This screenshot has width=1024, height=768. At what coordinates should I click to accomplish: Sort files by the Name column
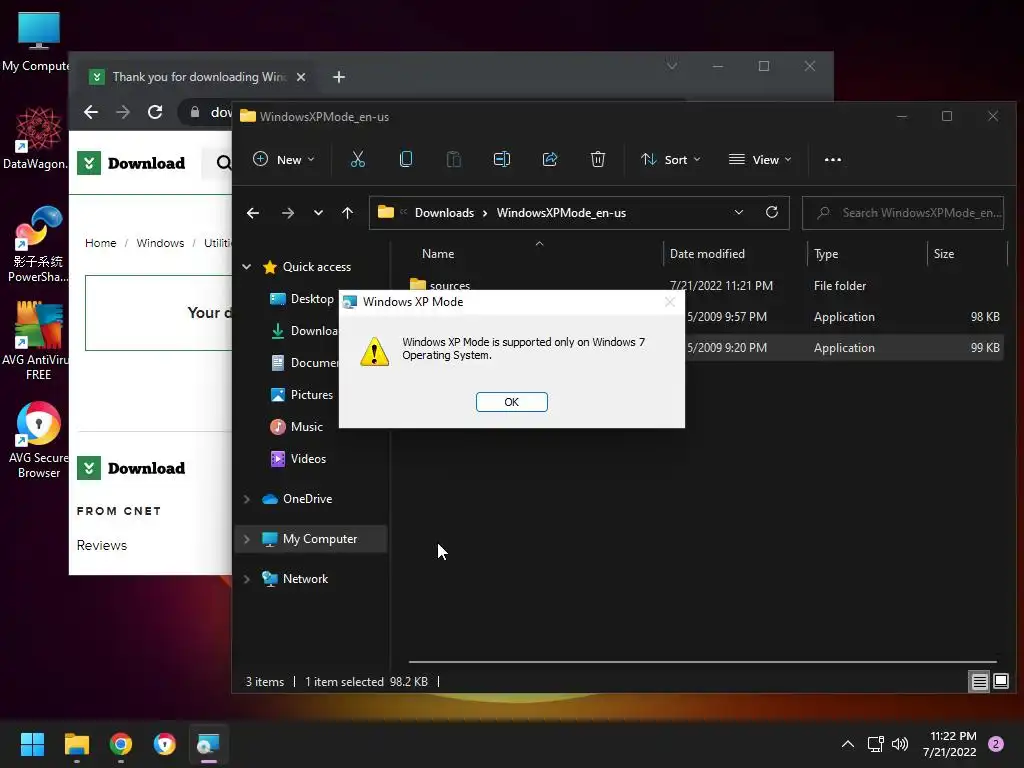pyautogui.click(x=438, y=253)
